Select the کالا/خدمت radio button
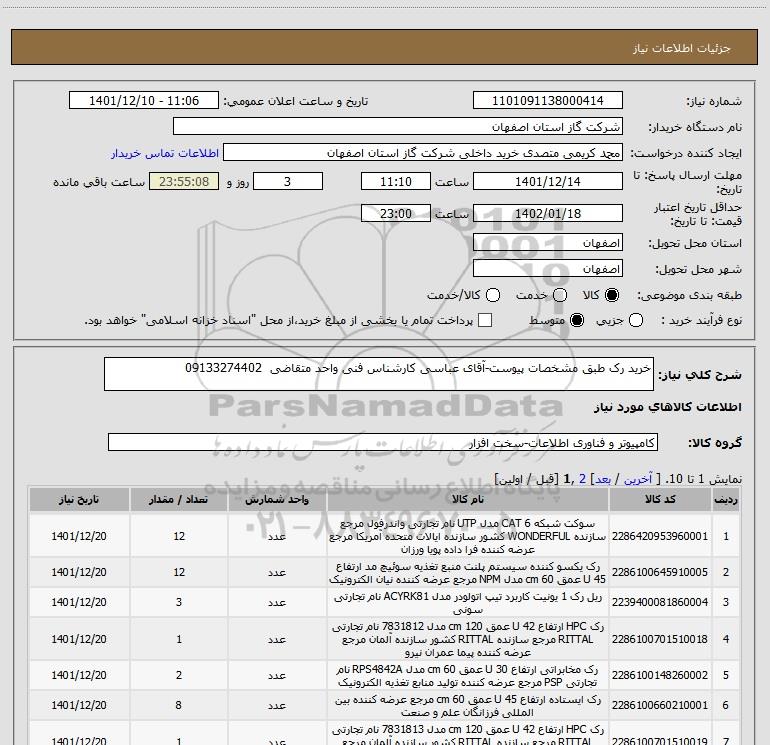 (x=493, y=295)
